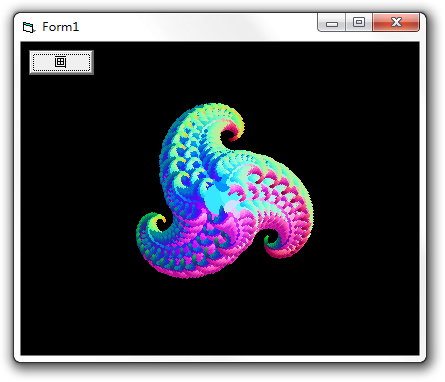Screen dimensions: 445x382
Task: Maximize the Form1 window
Action: [359, 23]
